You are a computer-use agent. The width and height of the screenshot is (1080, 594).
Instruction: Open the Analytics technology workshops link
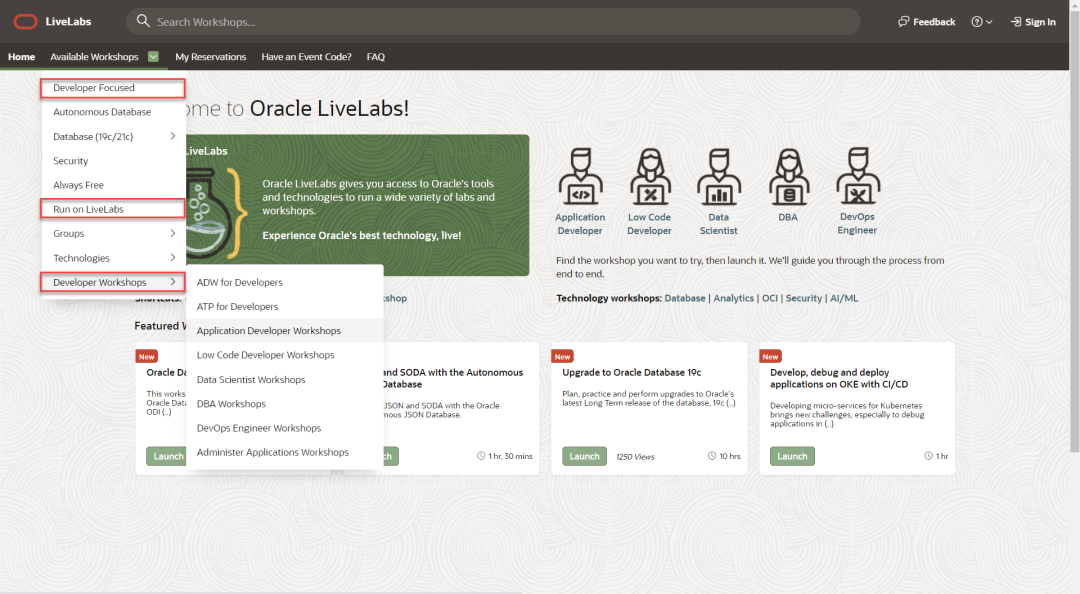coord(734,298)
